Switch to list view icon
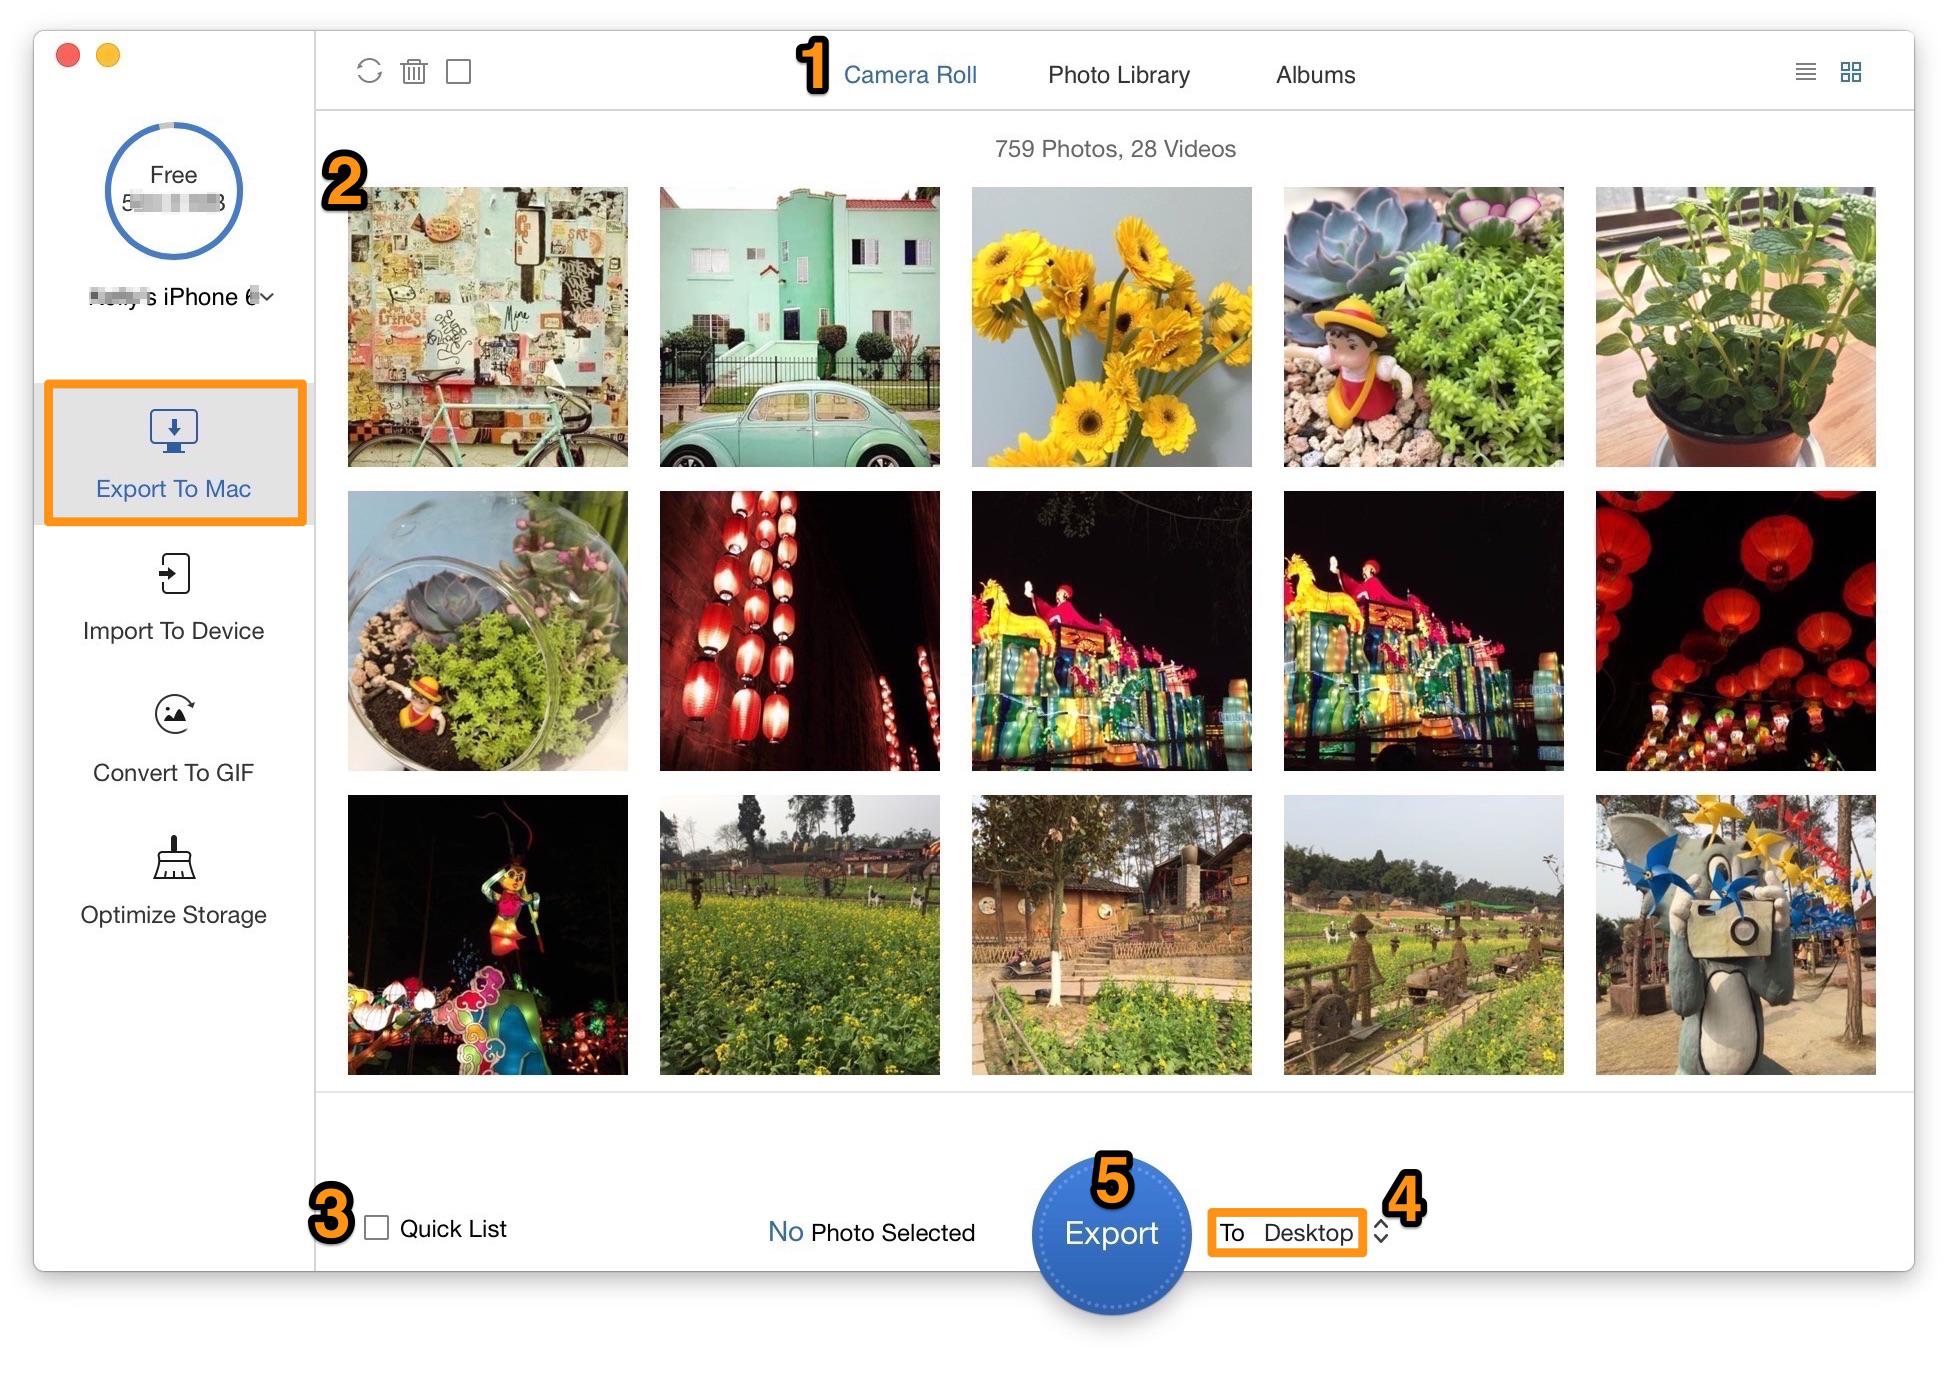Viewport: 1948px width, 1385px height. [1805, 72]
